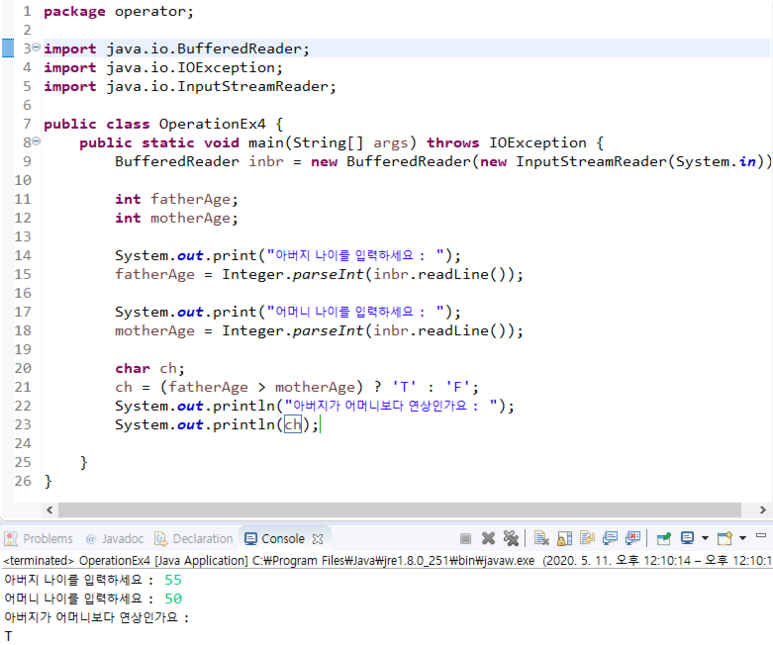
Task: Click Show Console on Standard Error change icon
Action: 633,538
